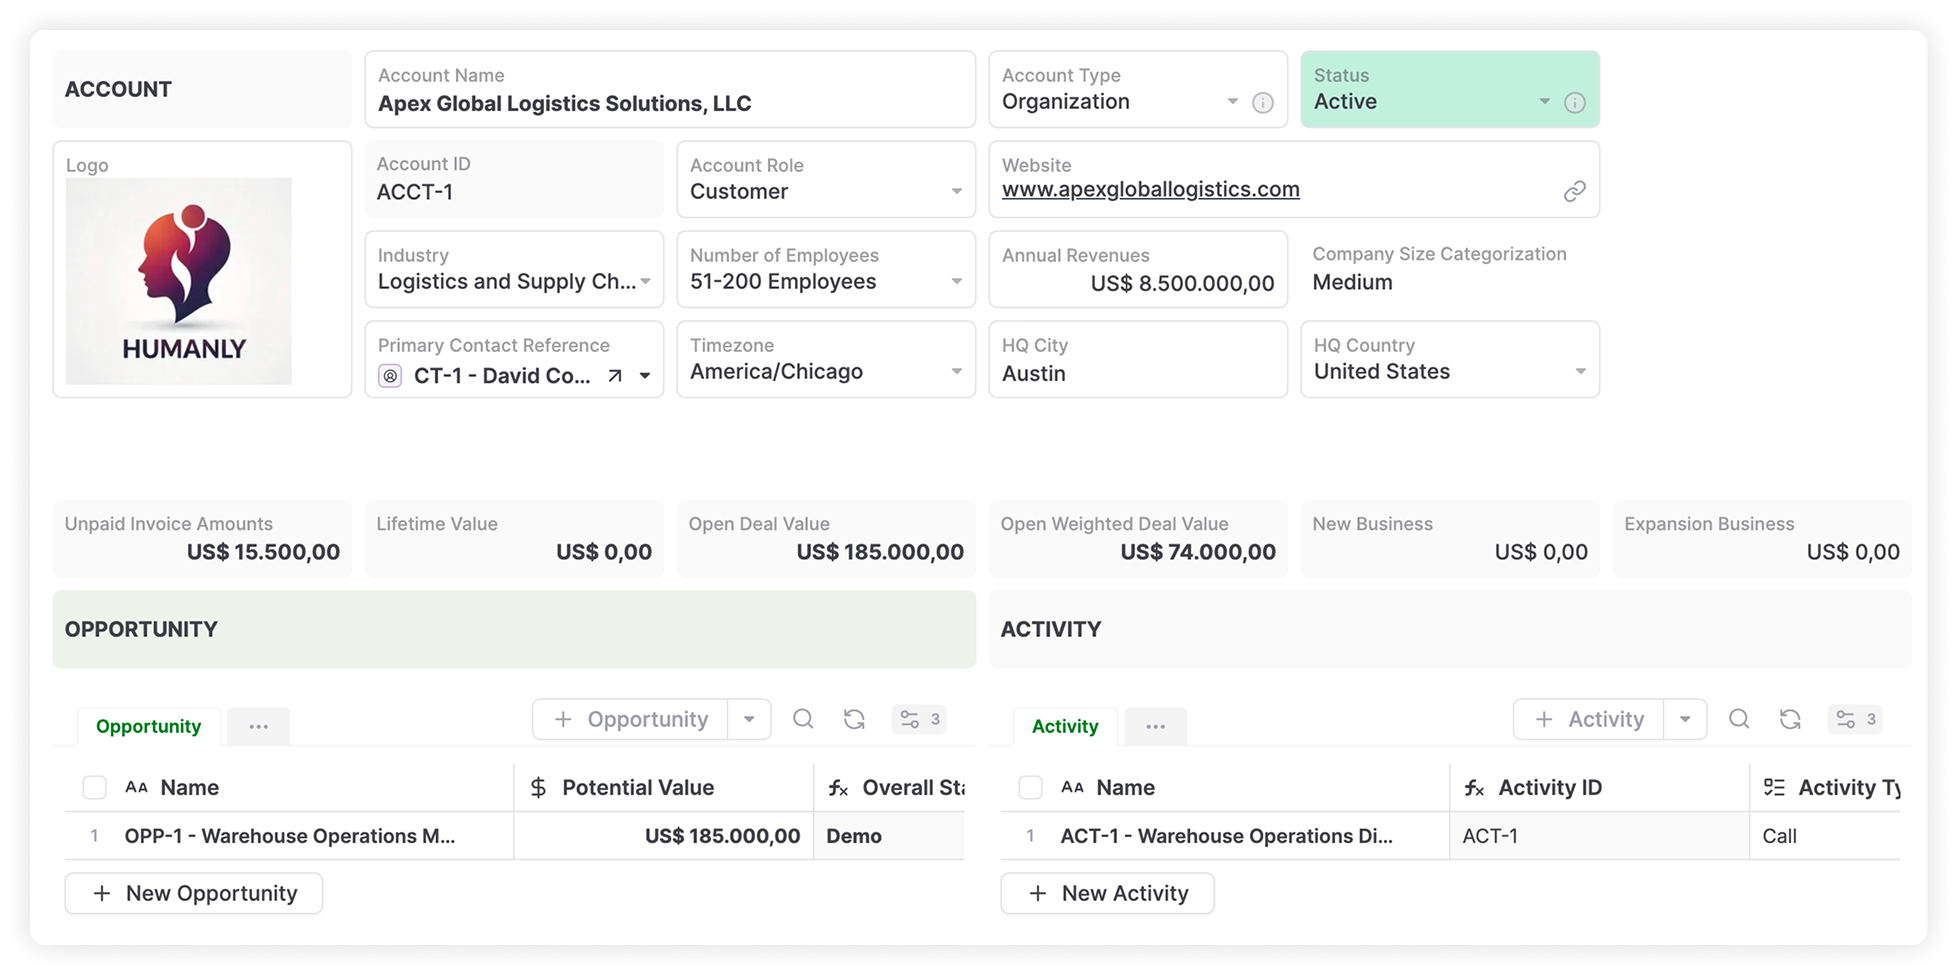Image resolution: width=1958 pixels, height=975 pixels.
Task: Open more tabs next to Opportunity tab
Action: click(x=259, y=726)
